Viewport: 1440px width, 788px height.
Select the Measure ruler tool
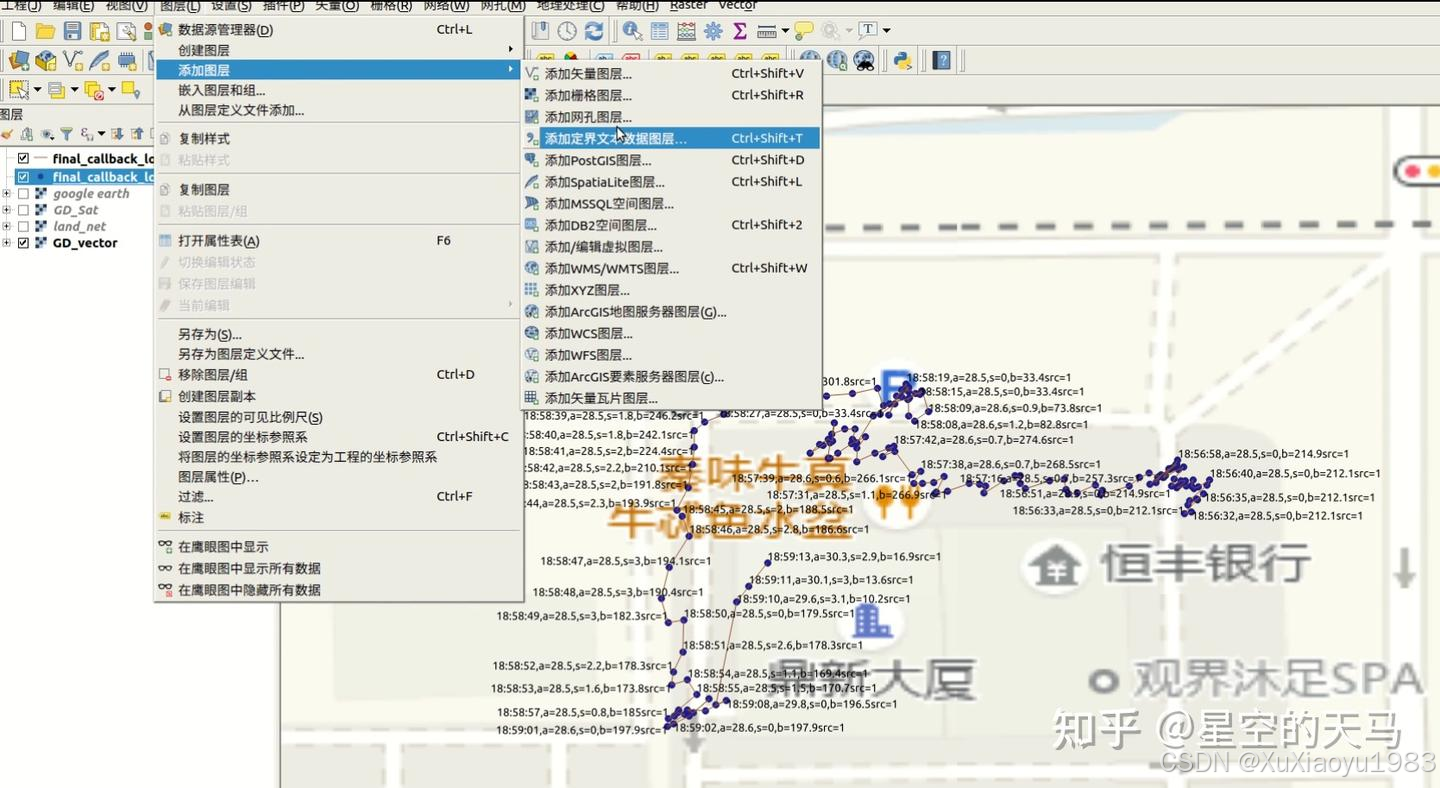click(x=767, y=32)
